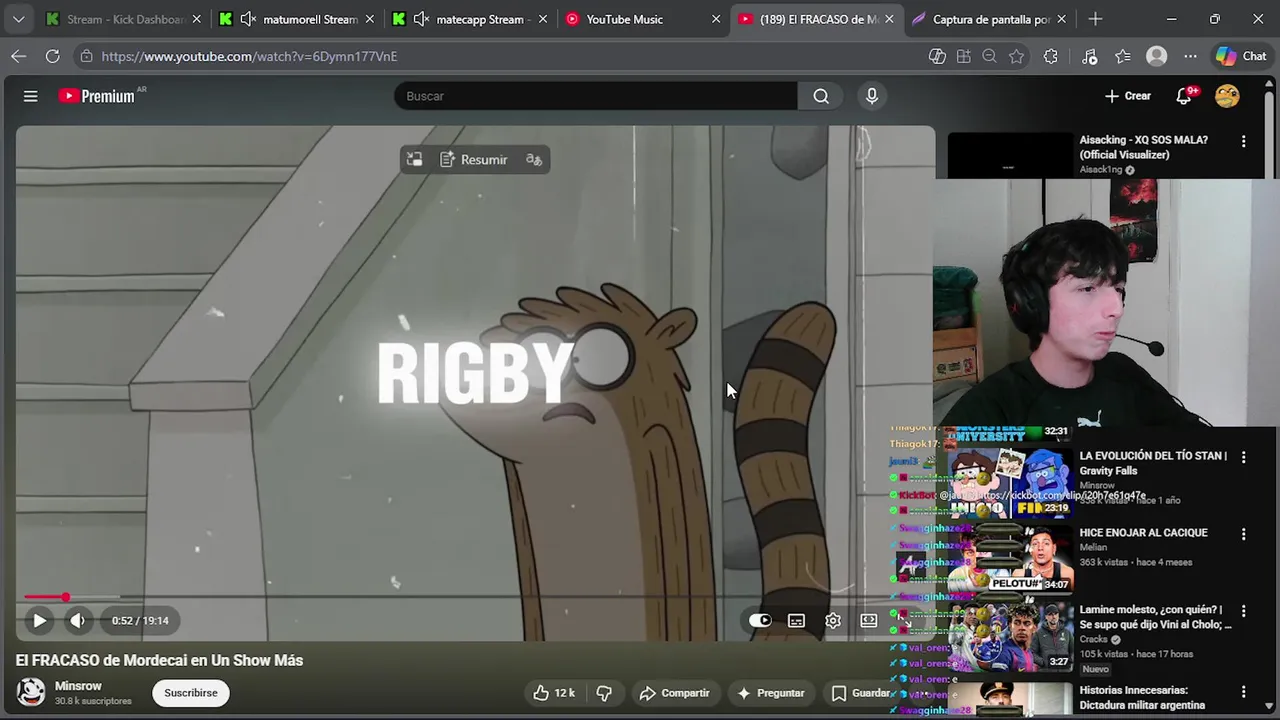
Task: Open the apps grid icon in address bar
Action: pyautogui.click(x=964, y=56)
